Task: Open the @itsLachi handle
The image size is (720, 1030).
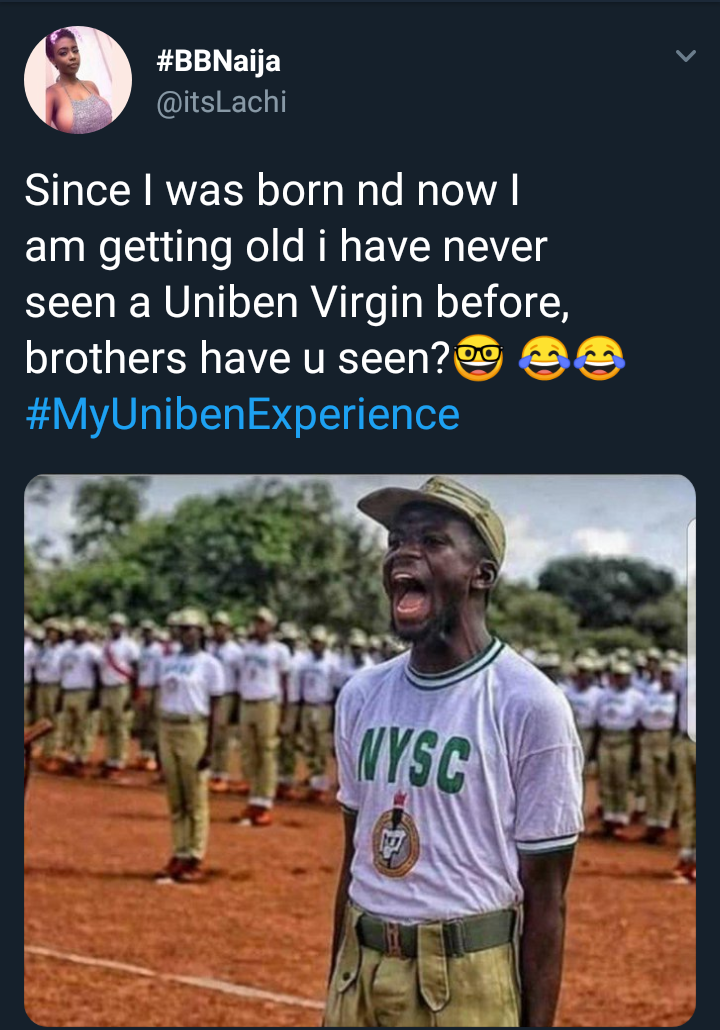Action: point(222,101)
